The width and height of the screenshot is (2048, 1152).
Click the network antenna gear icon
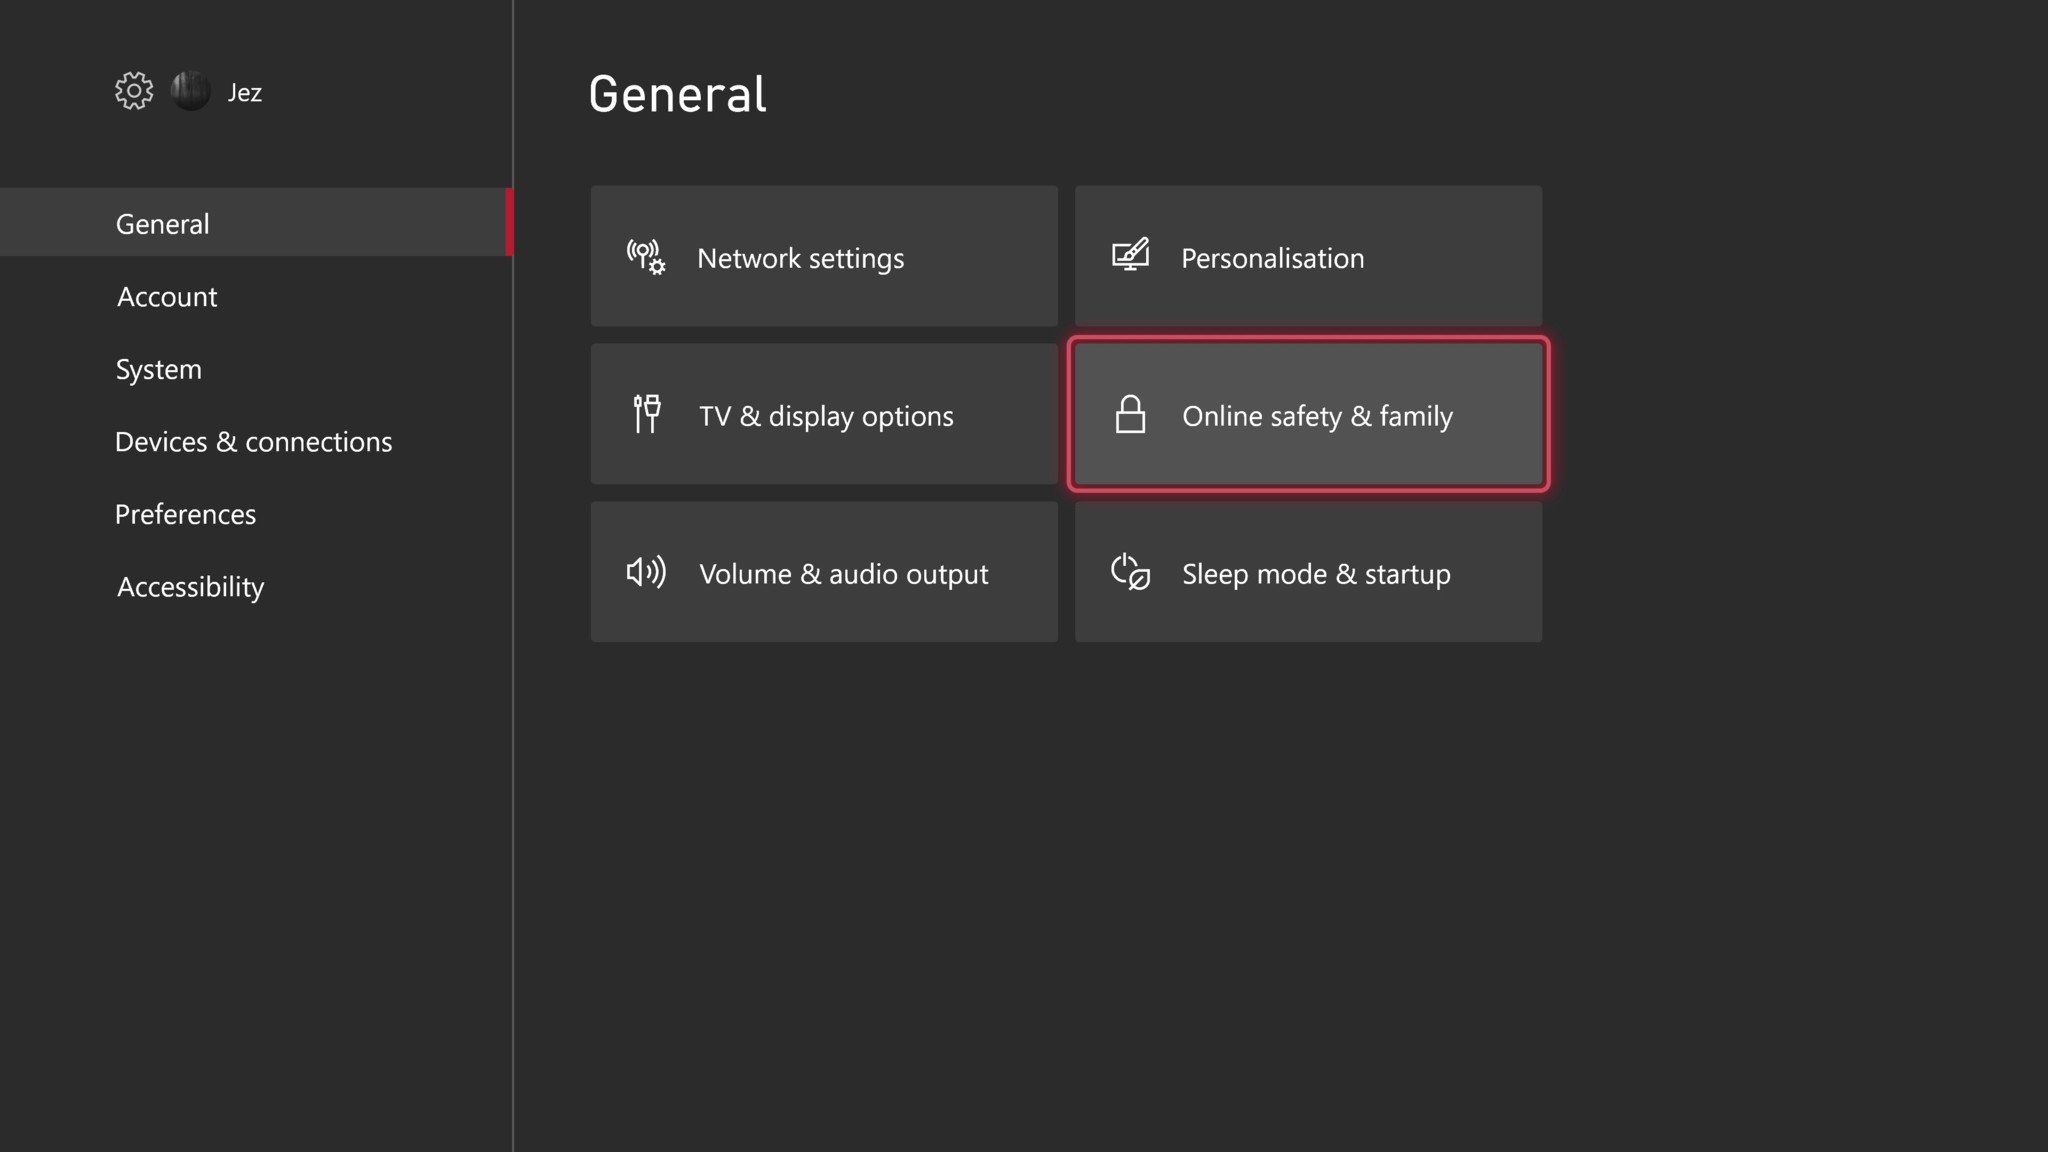pos(645,257)
